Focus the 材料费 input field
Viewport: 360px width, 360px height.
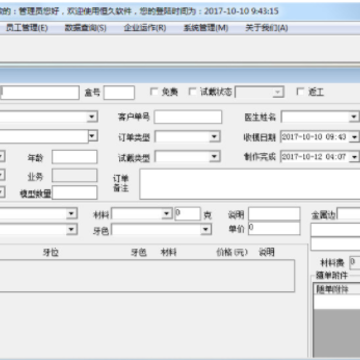(355, 263)
